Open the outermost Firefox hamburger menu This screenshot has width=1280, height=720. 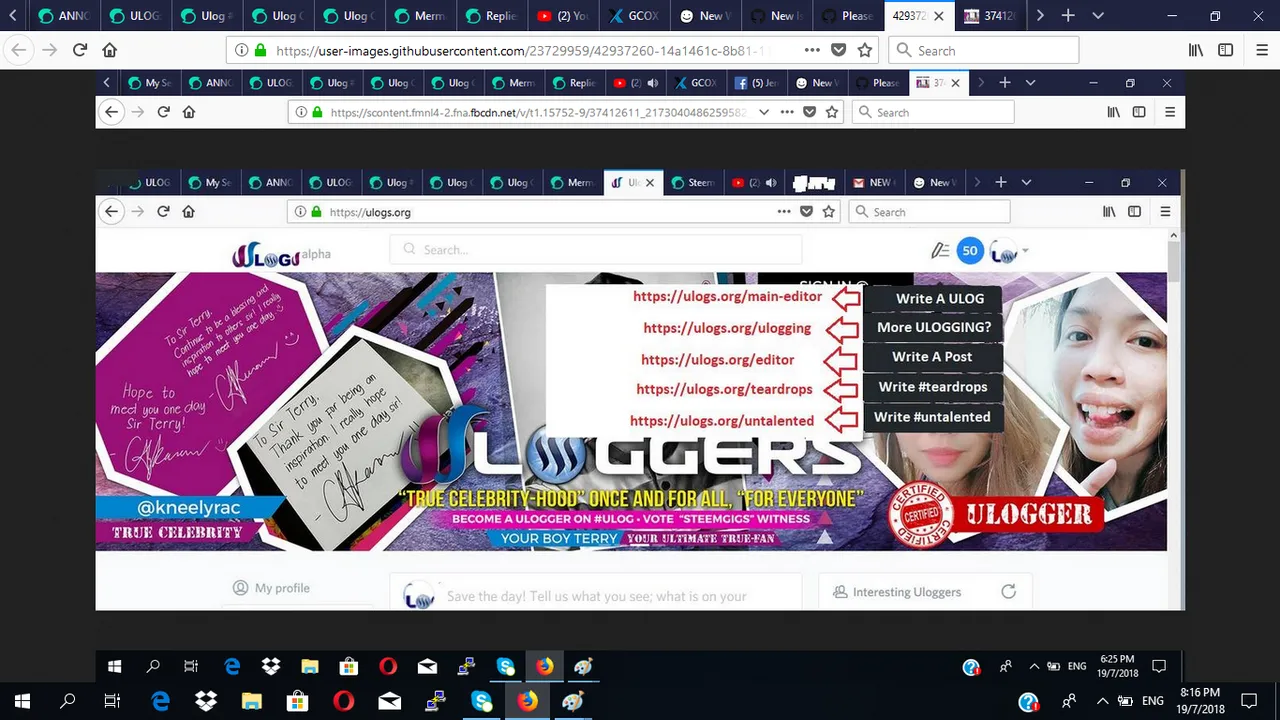pos(1262,50)
